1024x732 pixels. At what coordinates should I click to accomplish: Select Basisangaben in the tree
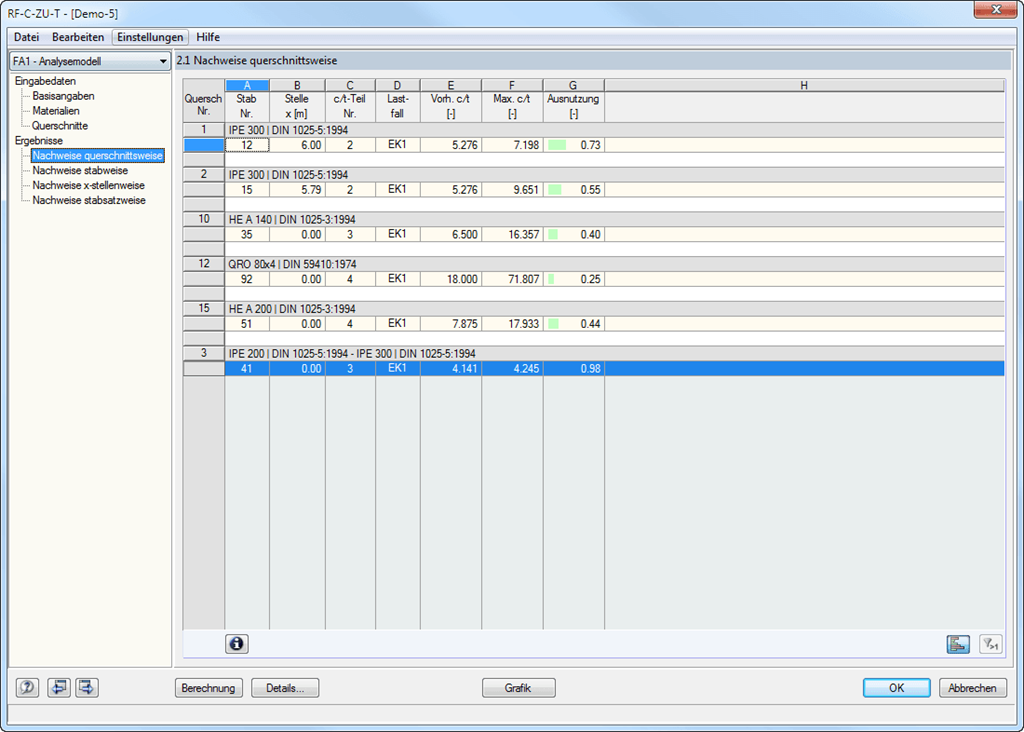coord(63,96)
